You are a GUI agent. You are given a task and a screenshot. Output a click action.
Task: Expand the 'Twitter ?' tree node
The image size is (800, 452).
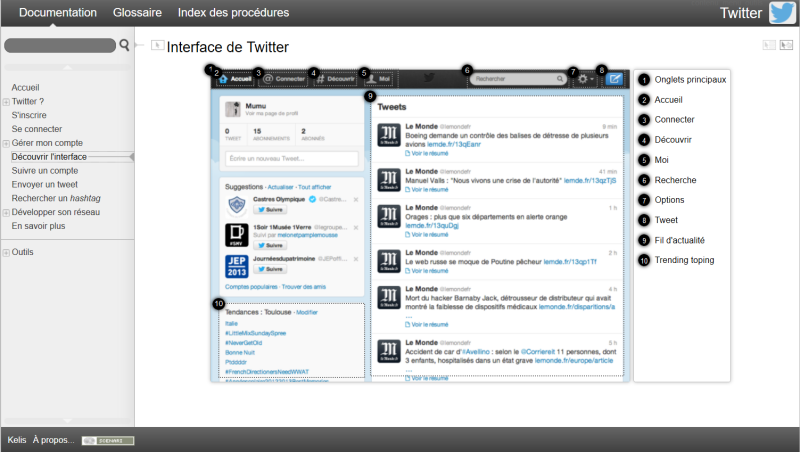[x=6, y=102]
